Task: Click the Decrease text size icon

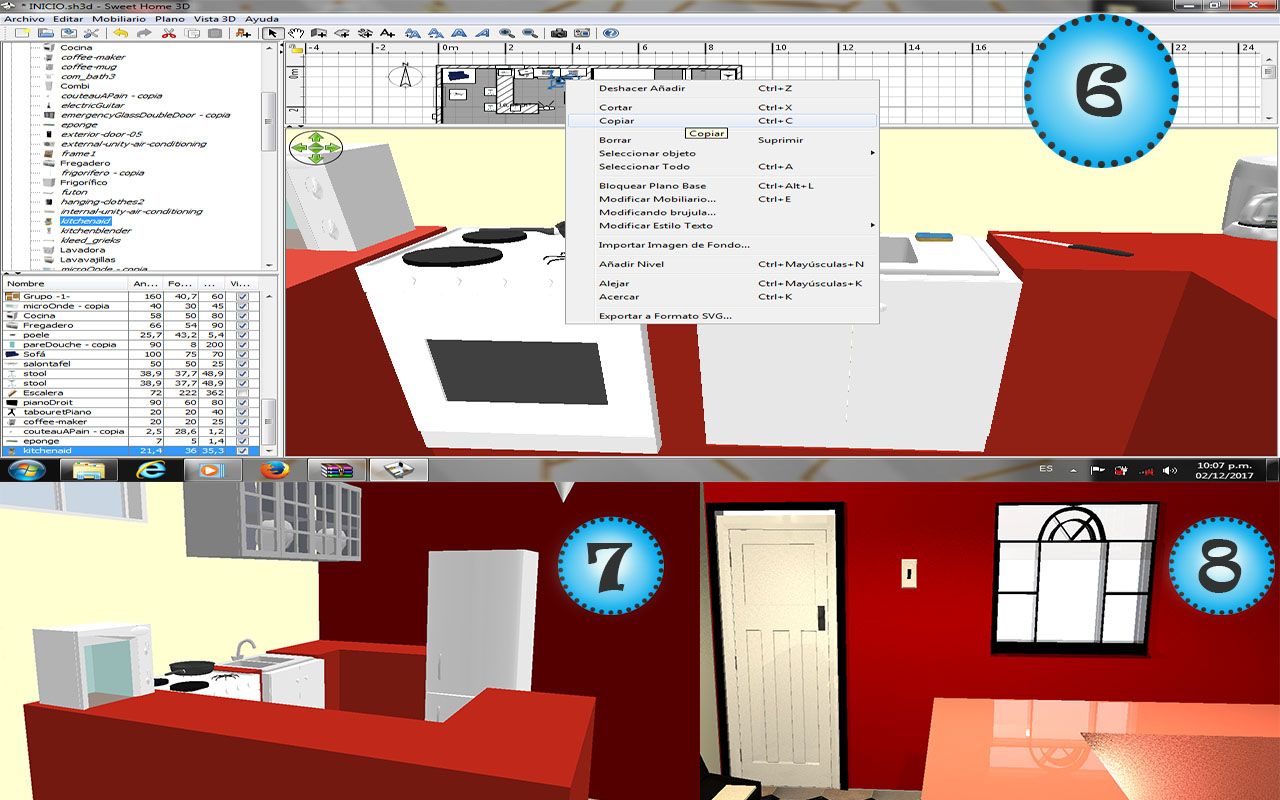Action: pos(436,33)
